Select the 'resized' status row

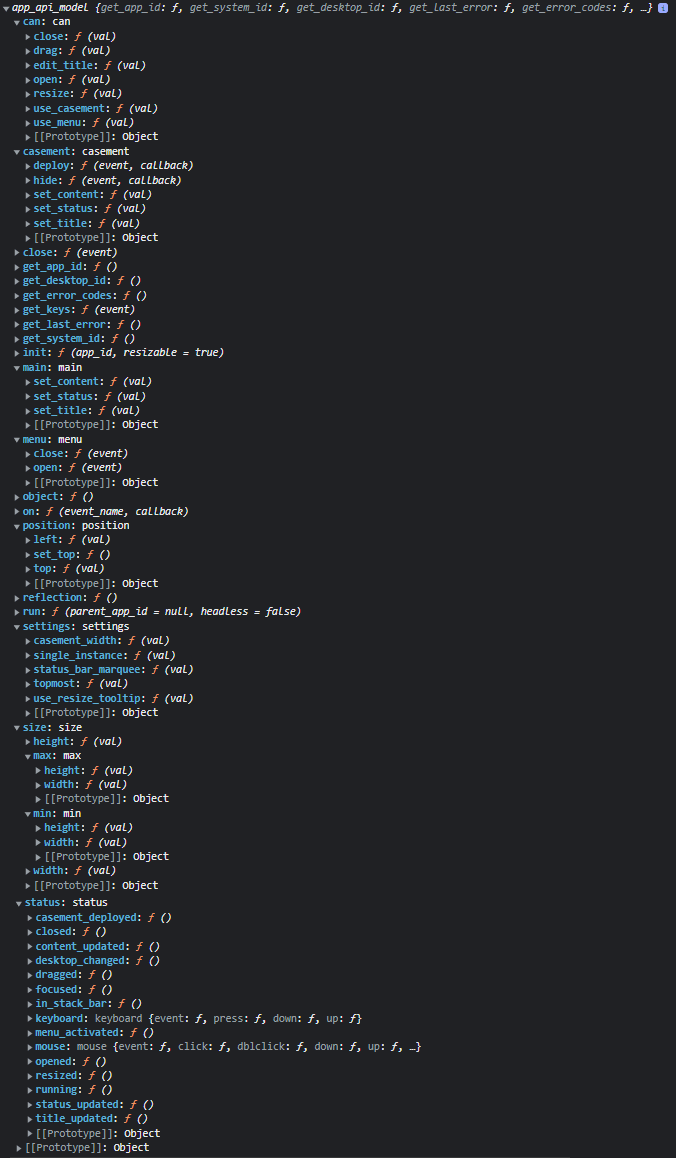[69, 1076]
